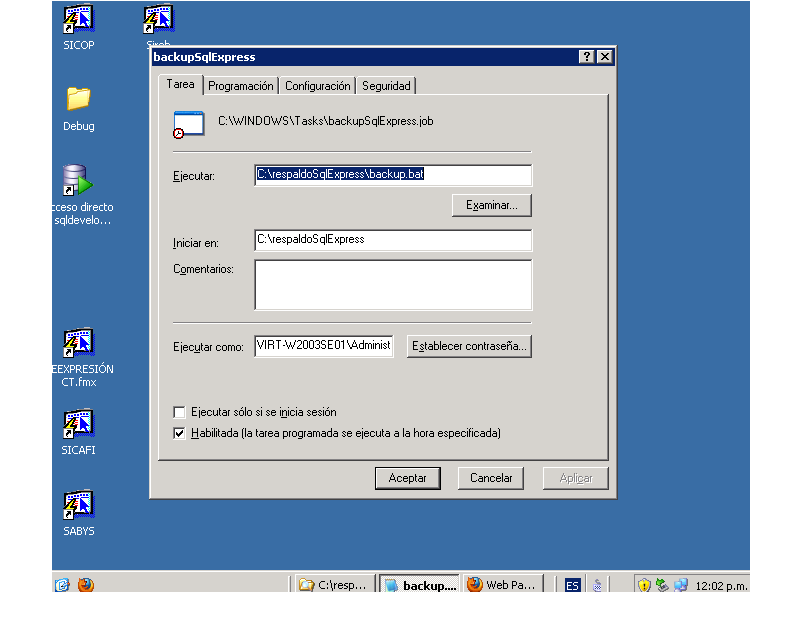
Task: Click the security shield tray icon
Action: 644,585
